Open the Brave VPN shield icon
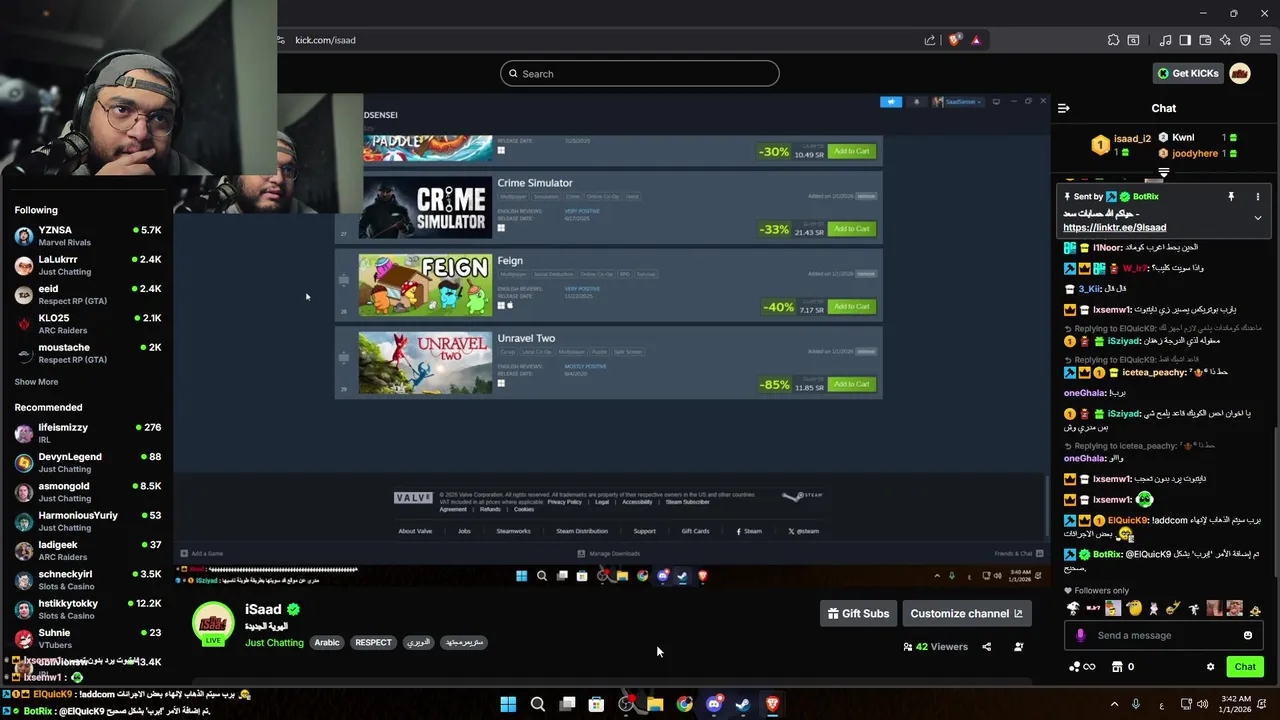The image size is (1280, 720). tap(1245, 40)
